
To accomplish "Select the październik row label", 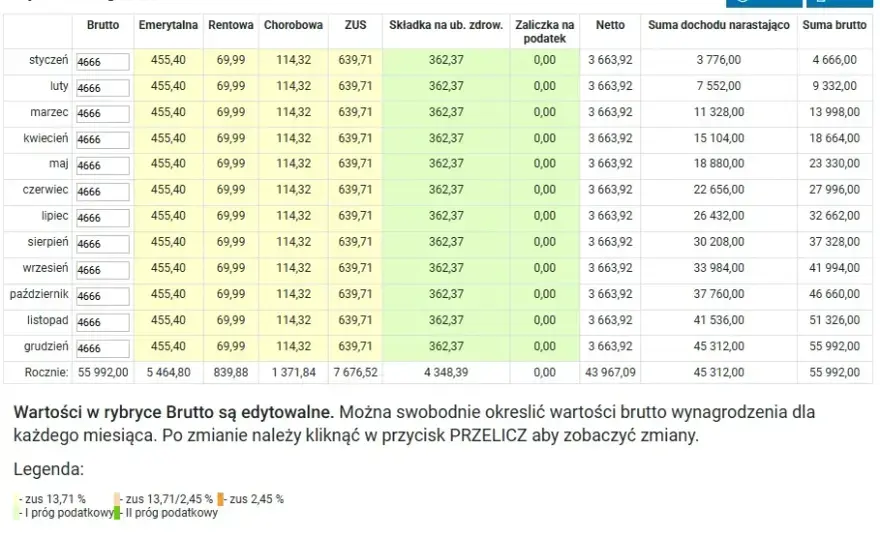I will (39, 294).
